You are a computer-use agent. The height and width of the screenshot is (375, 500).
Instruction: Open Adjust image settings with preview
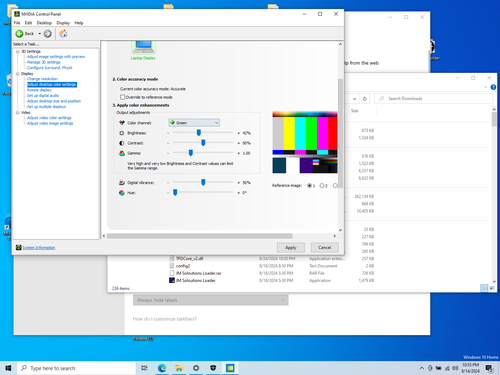pyautogui.click(x=56, y=57)
